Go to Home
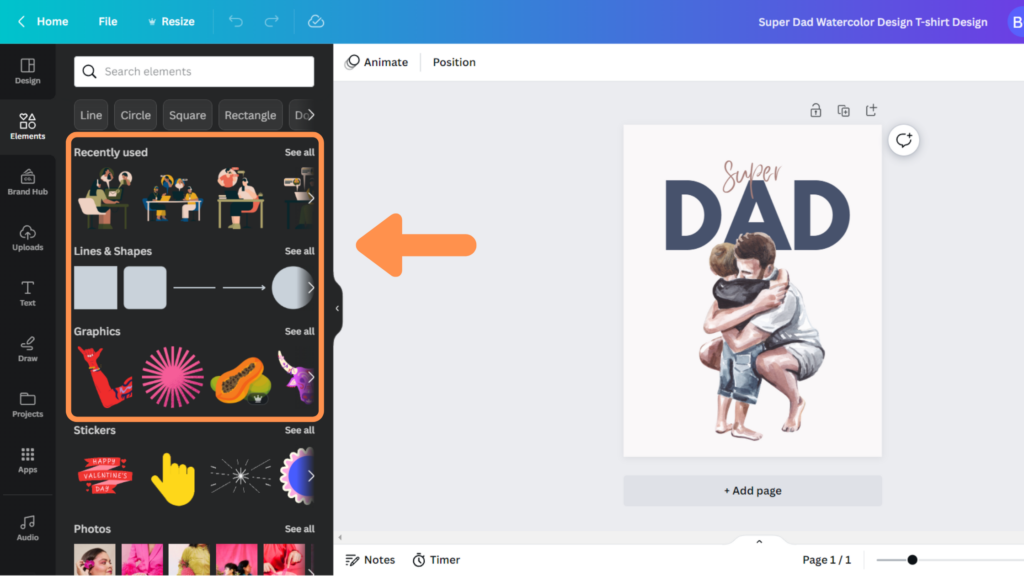The image size is (1024, 576). coord(52,22)
